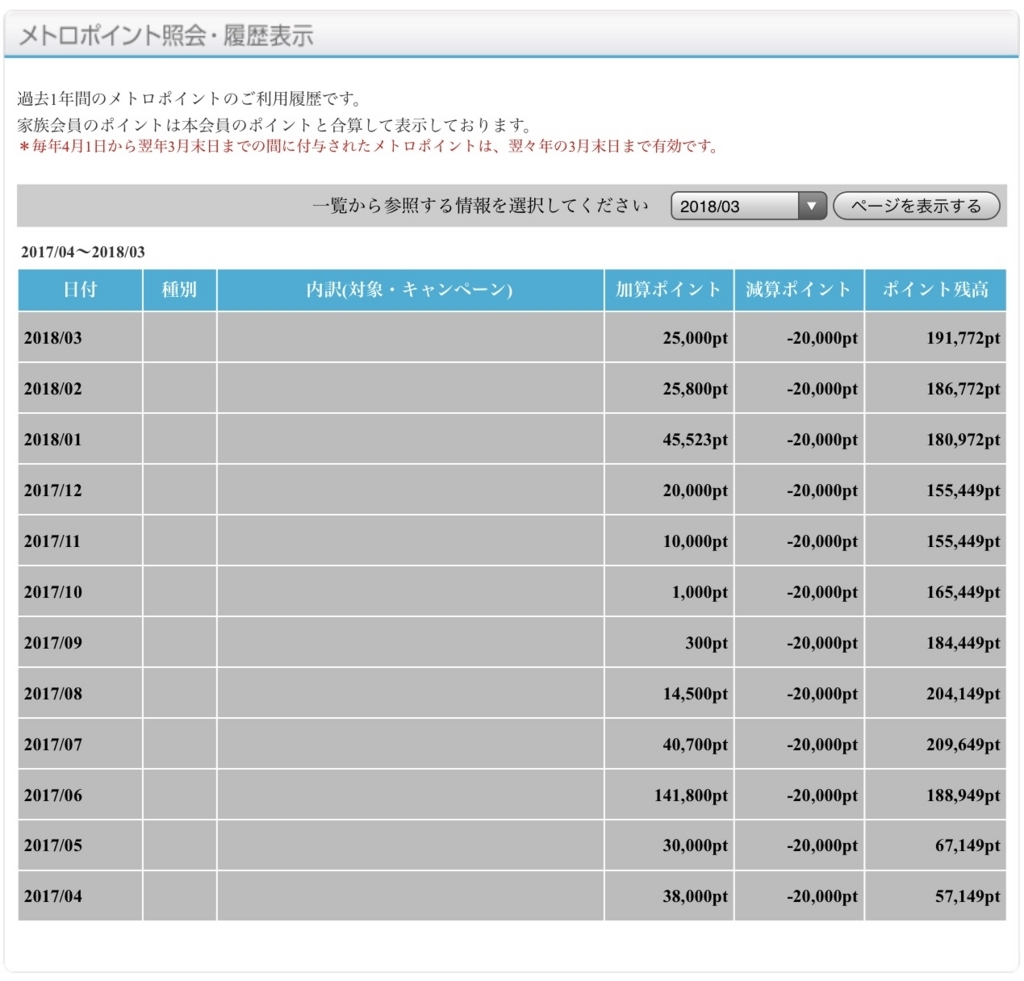Click the 184,449pt balance value
The height and width of the screenshot is (981, 1024).
(963, 643)
